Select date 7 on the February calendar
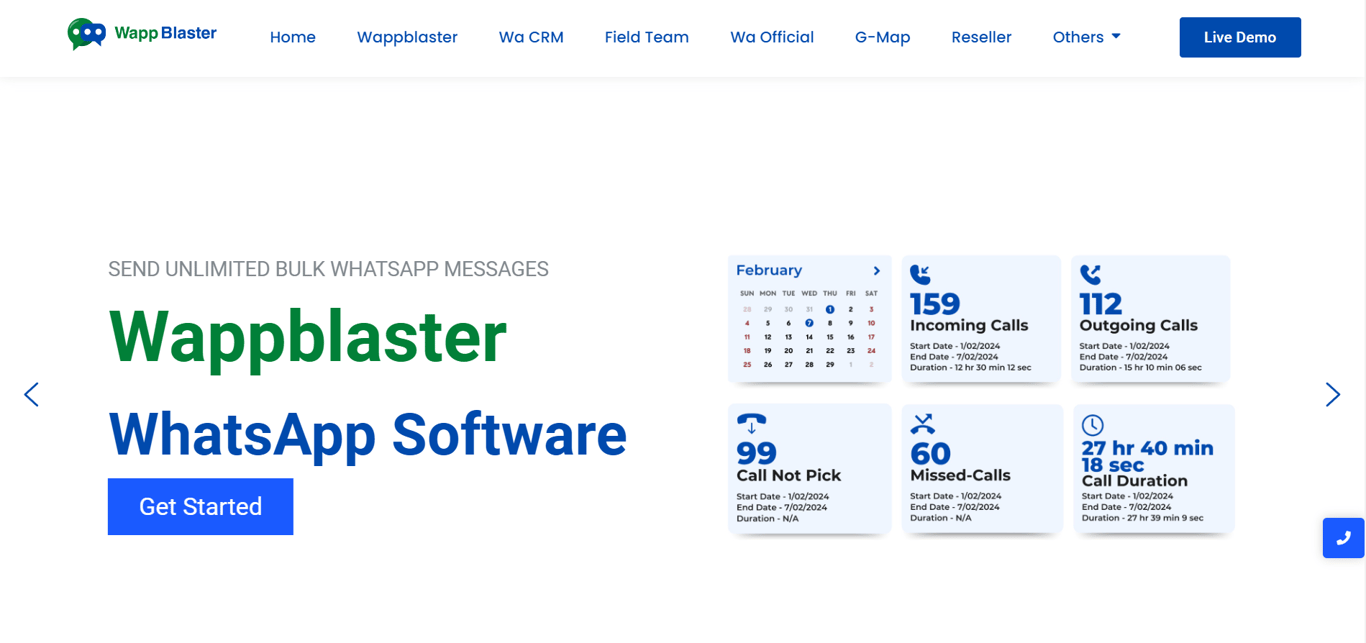Image resolution: width=1366 pixels, height=643 pixels. click(x=809, y=323)
